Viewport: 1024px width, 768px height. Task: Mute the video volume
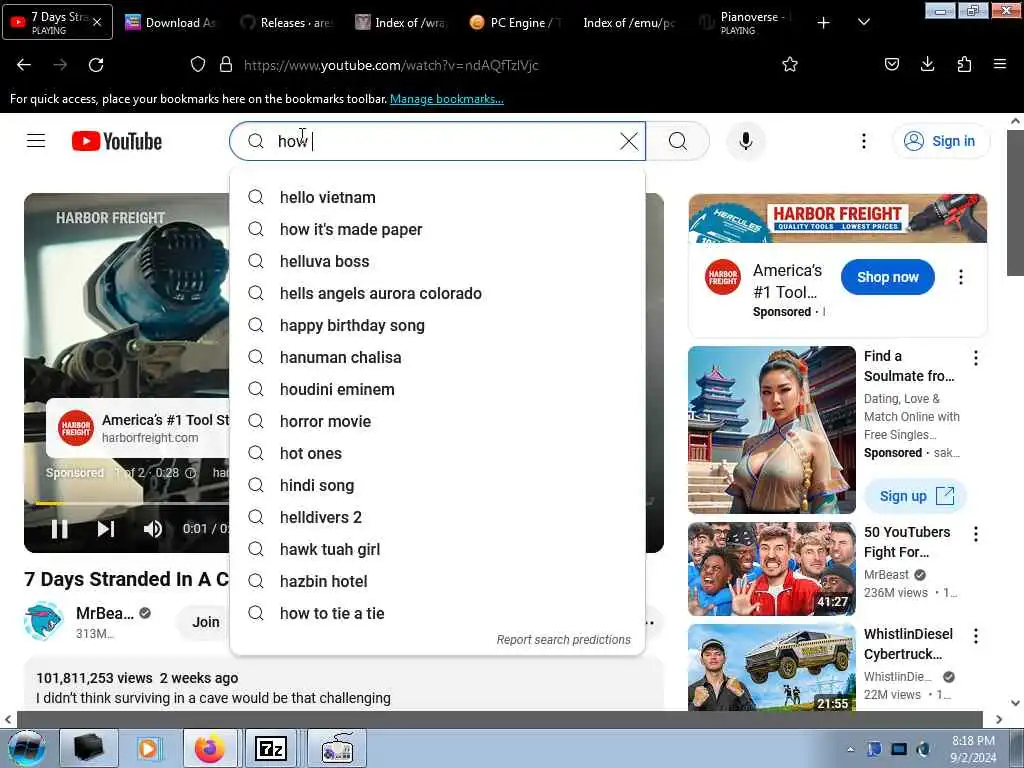(152, 528)
